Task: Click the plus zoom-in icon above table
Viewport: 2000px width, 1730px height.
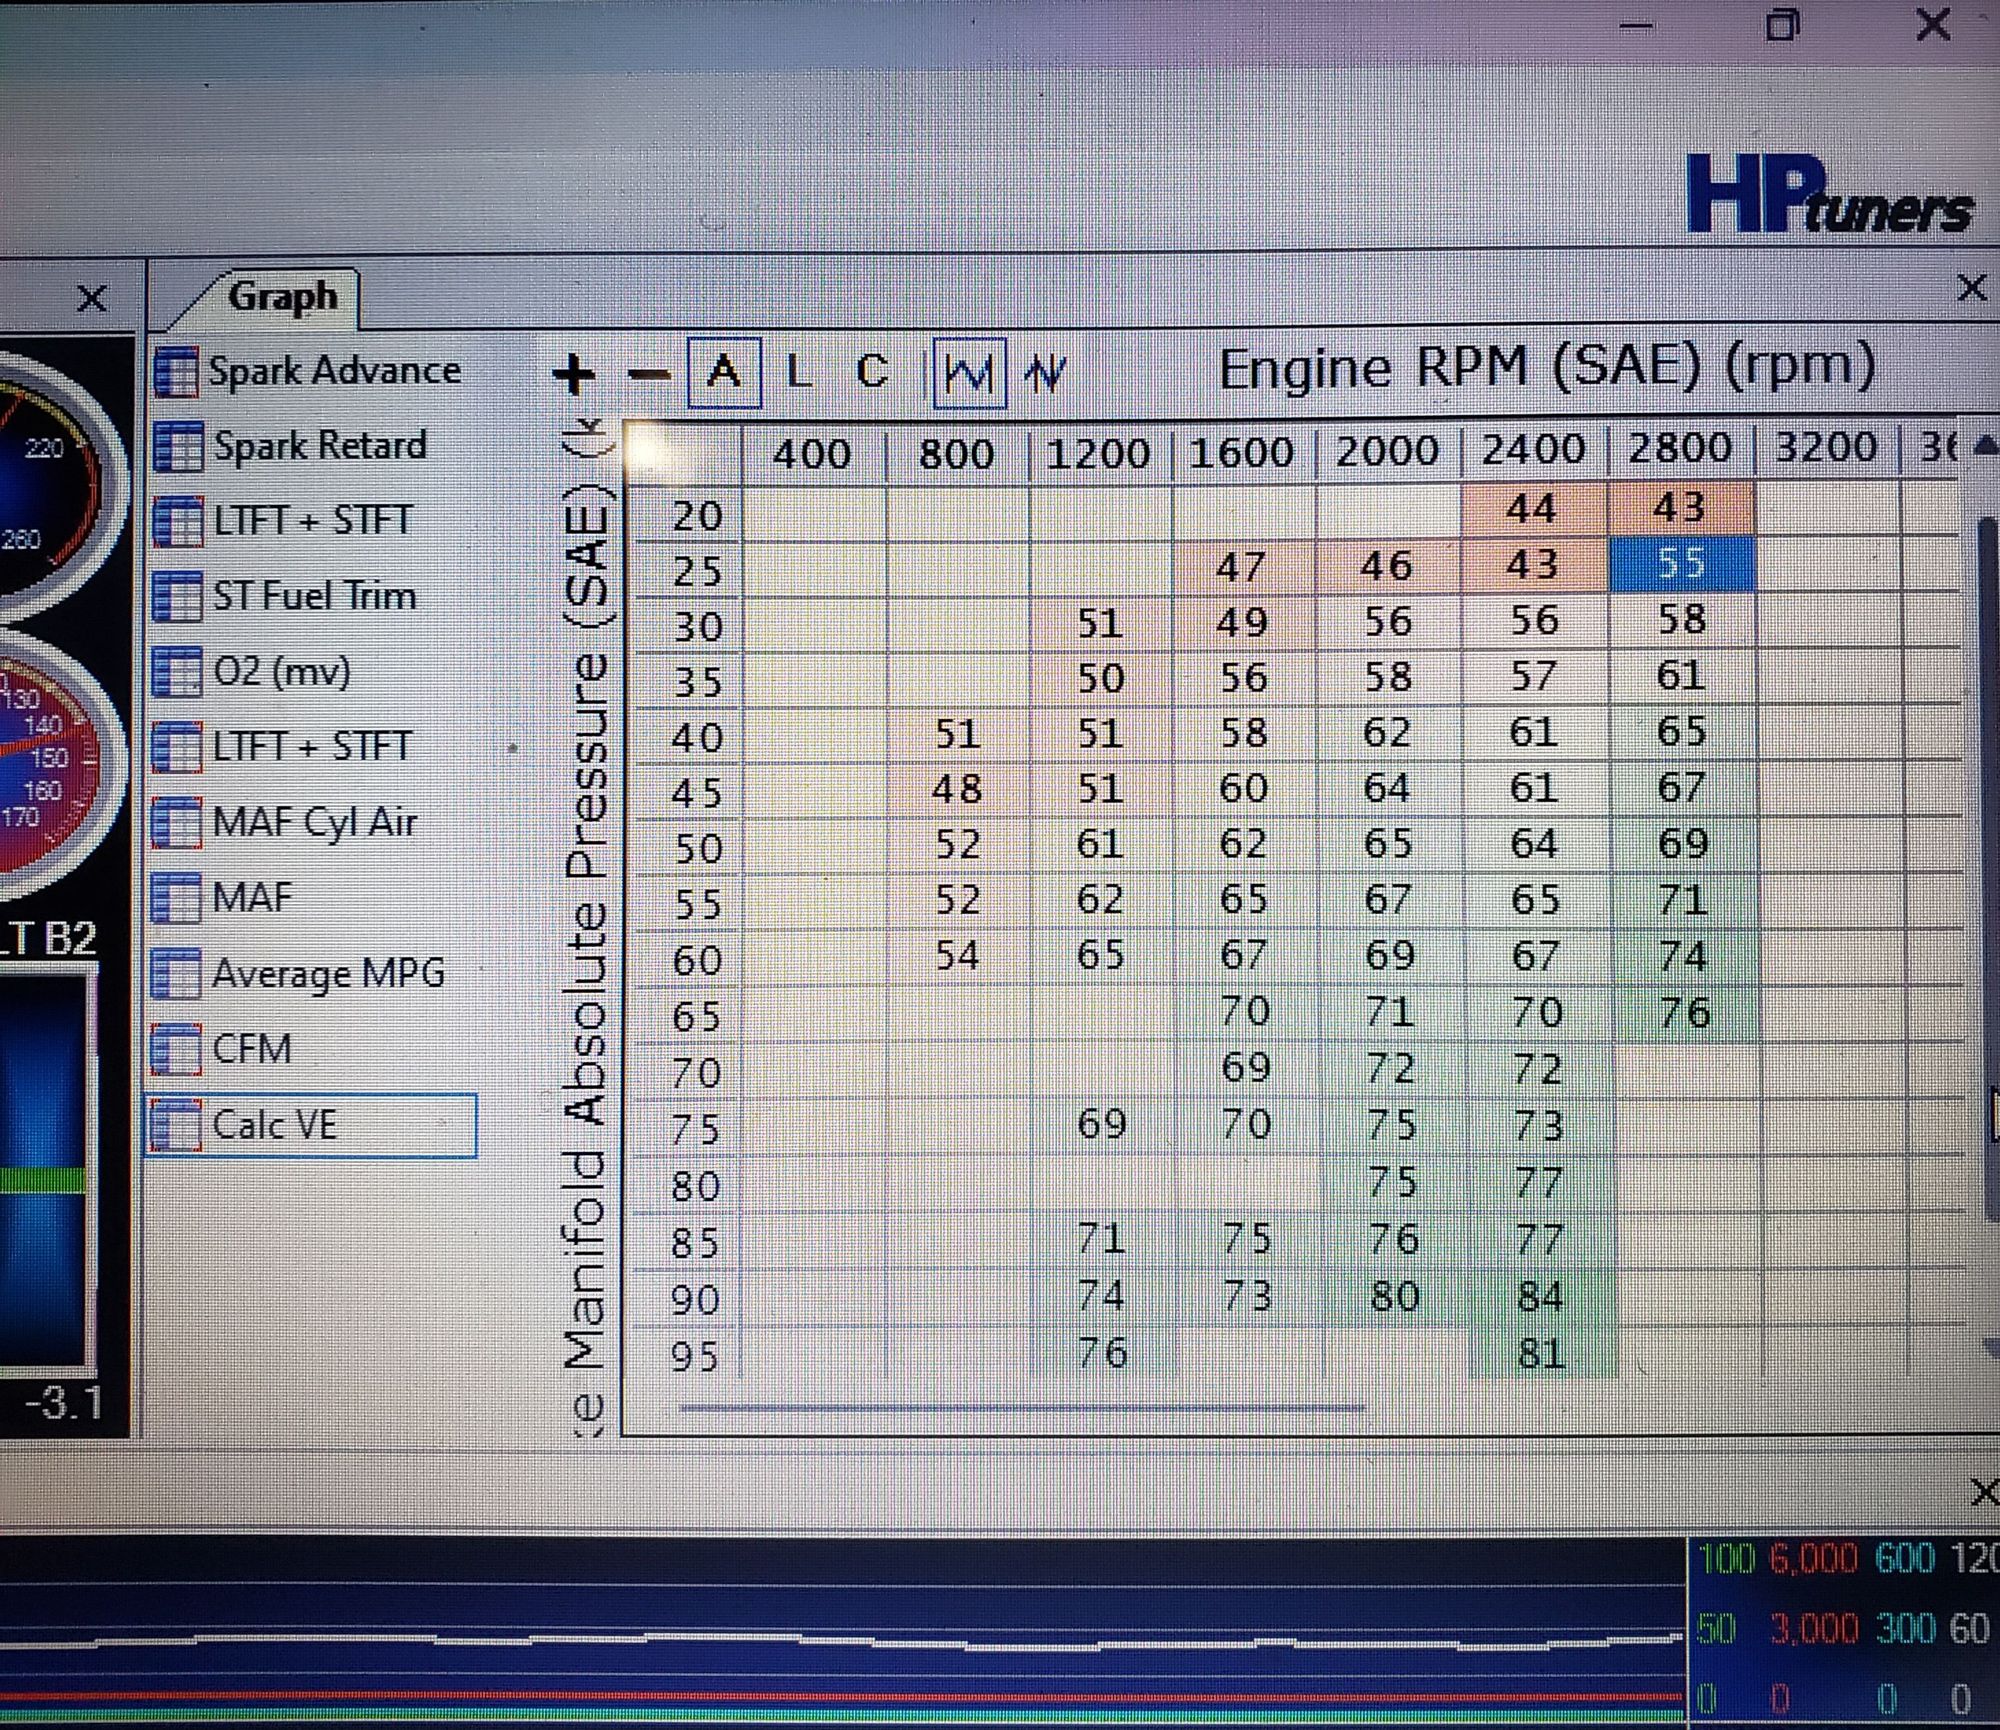Action: (574, 374)
